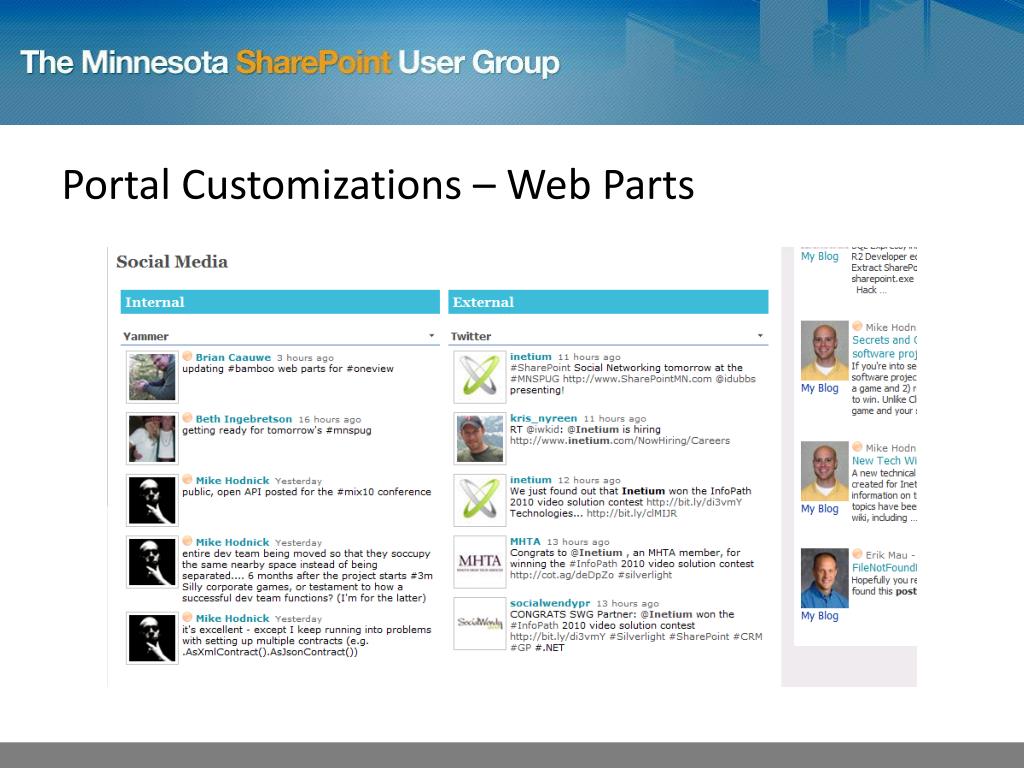Click Mike Hodnick's avatar on the contracts post
The image size is (1024, 768).
coord(152,638)
